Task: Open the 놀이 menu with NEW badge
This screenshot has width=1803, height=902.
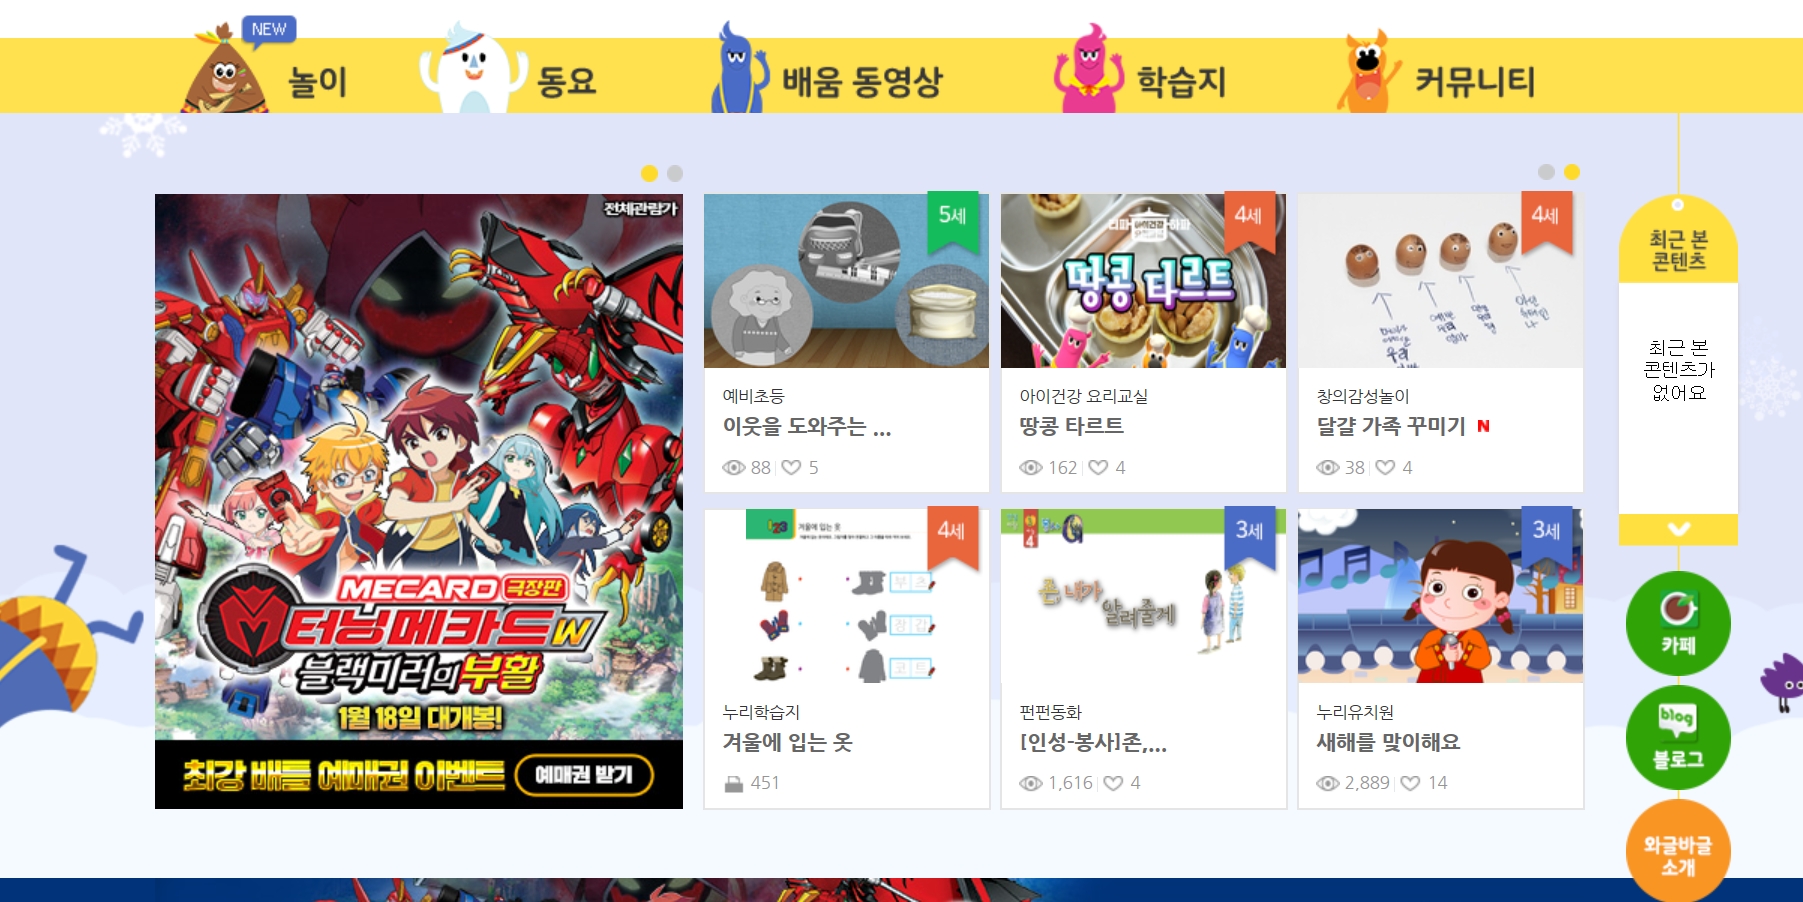Action: 266,72
